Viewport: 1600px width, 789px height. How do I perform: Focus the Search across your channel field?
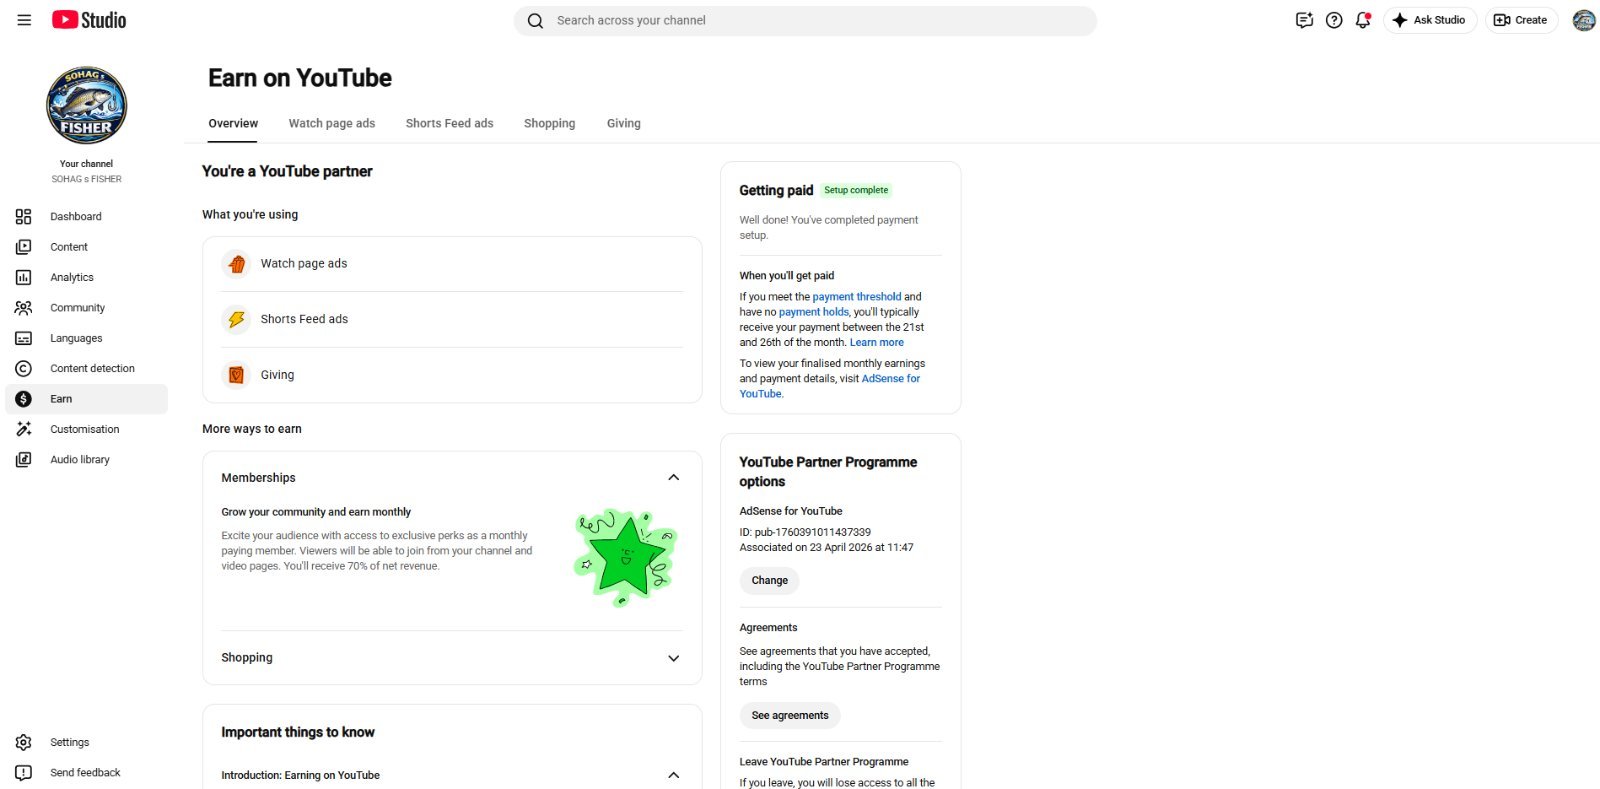point(805,21)
